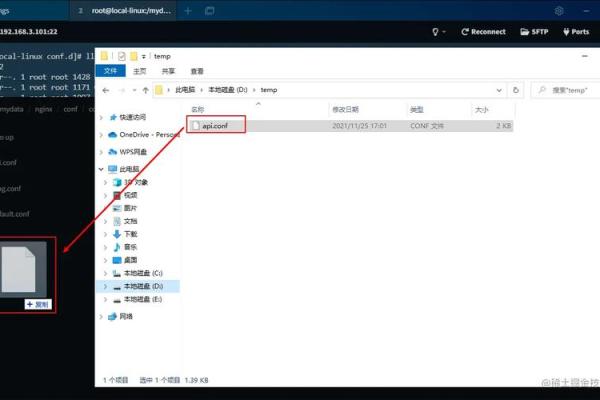600x400 pixels.
Task: Click quick access properties checkmark icon
Action: click(121, 56)
